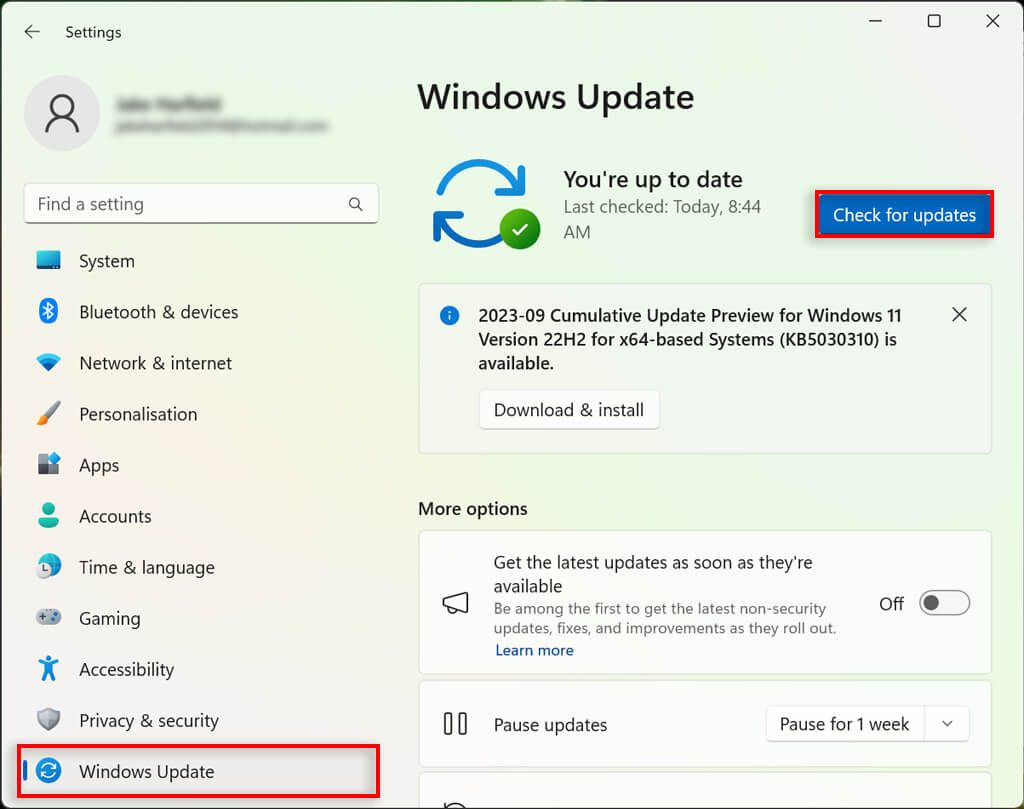Go back with the Settings back arrow
The height and width of the screenshot is (809, 1024).
(32, 31)
